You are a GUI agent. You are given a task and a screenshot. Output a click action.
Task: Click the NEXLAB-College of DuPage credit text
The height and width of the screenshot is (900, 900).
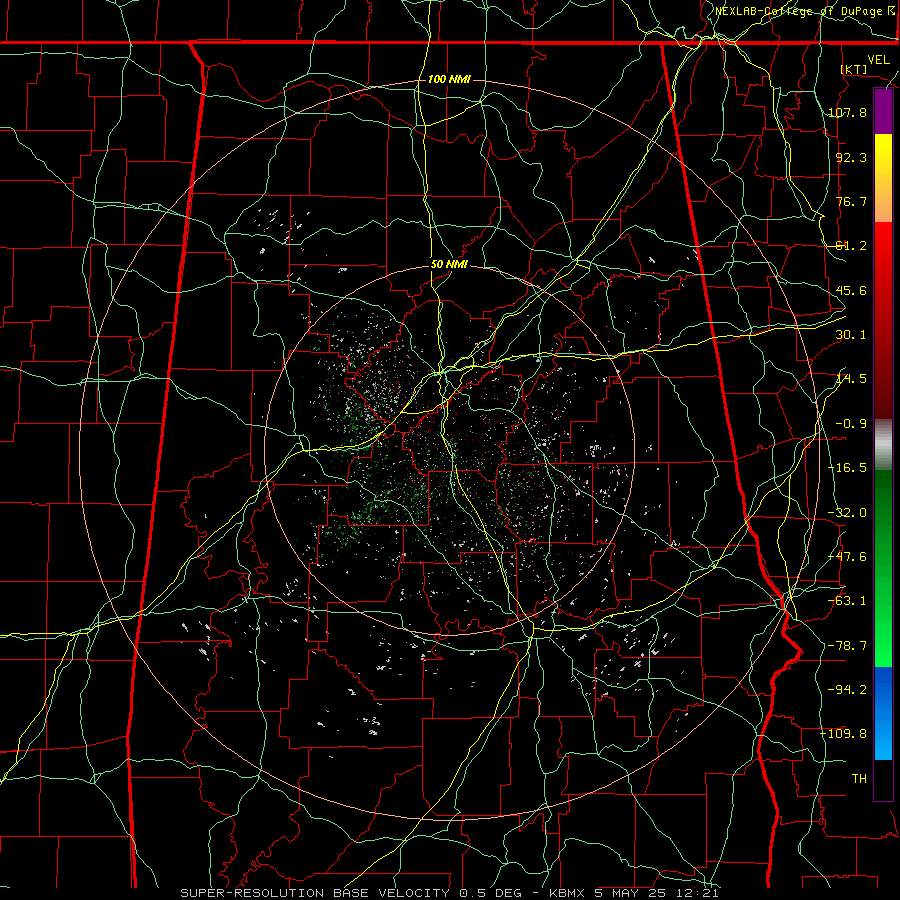pyautogui.click(x=805, y=11)
